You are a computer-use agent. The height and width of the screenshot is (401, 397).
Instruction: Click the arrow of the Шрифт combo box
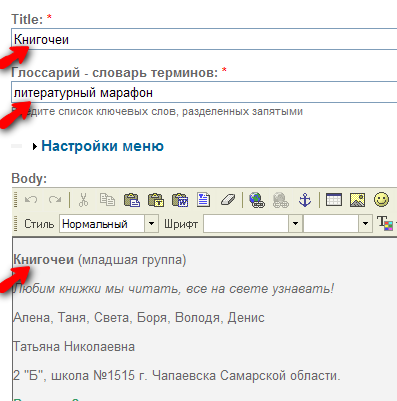click(295, 223)
